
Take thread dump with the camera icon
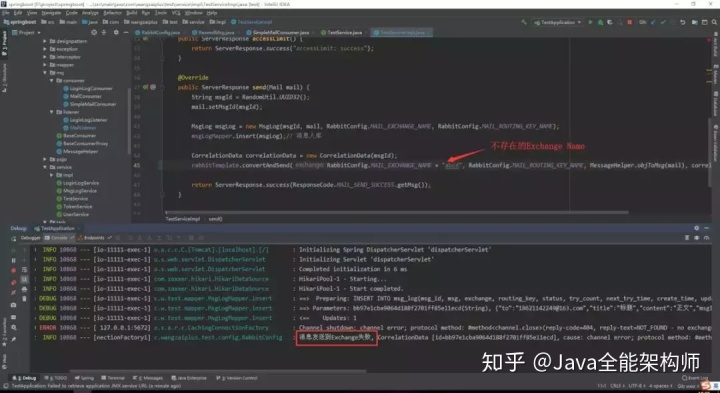(x=13, y=305)
